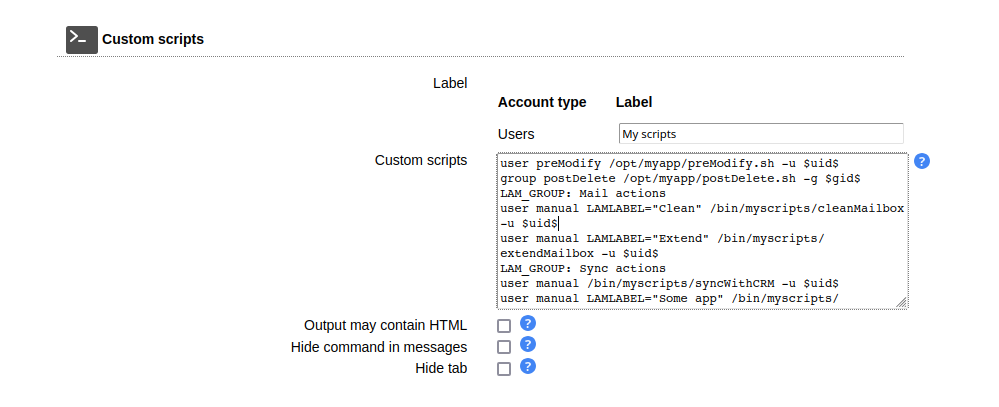
Task: View help for the Hide tab option
Action: click(529, 366)
